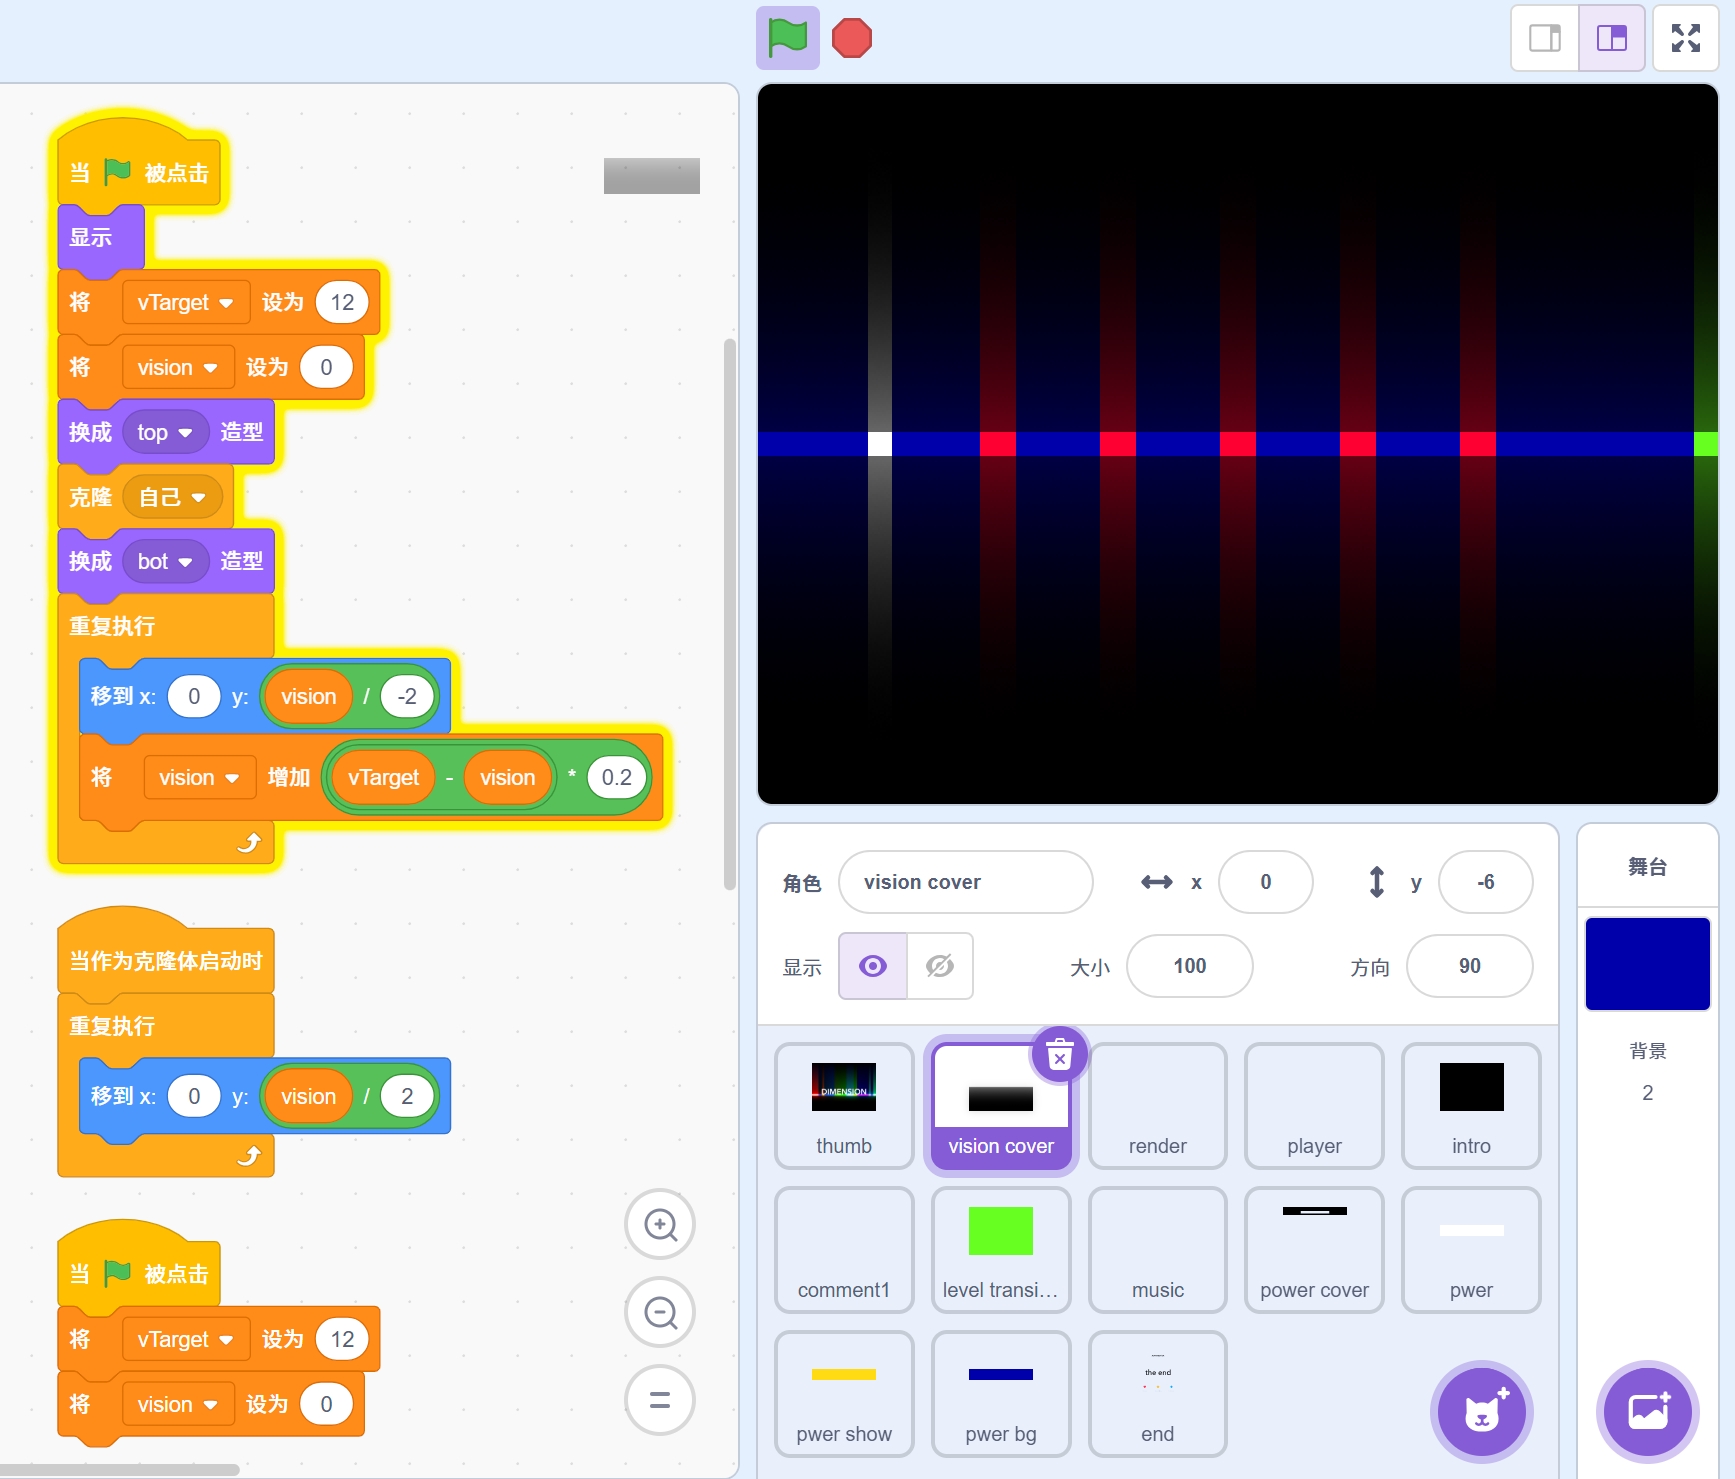
Task: Select the stage backdrop thumbnail
Action: (1647, 964)
